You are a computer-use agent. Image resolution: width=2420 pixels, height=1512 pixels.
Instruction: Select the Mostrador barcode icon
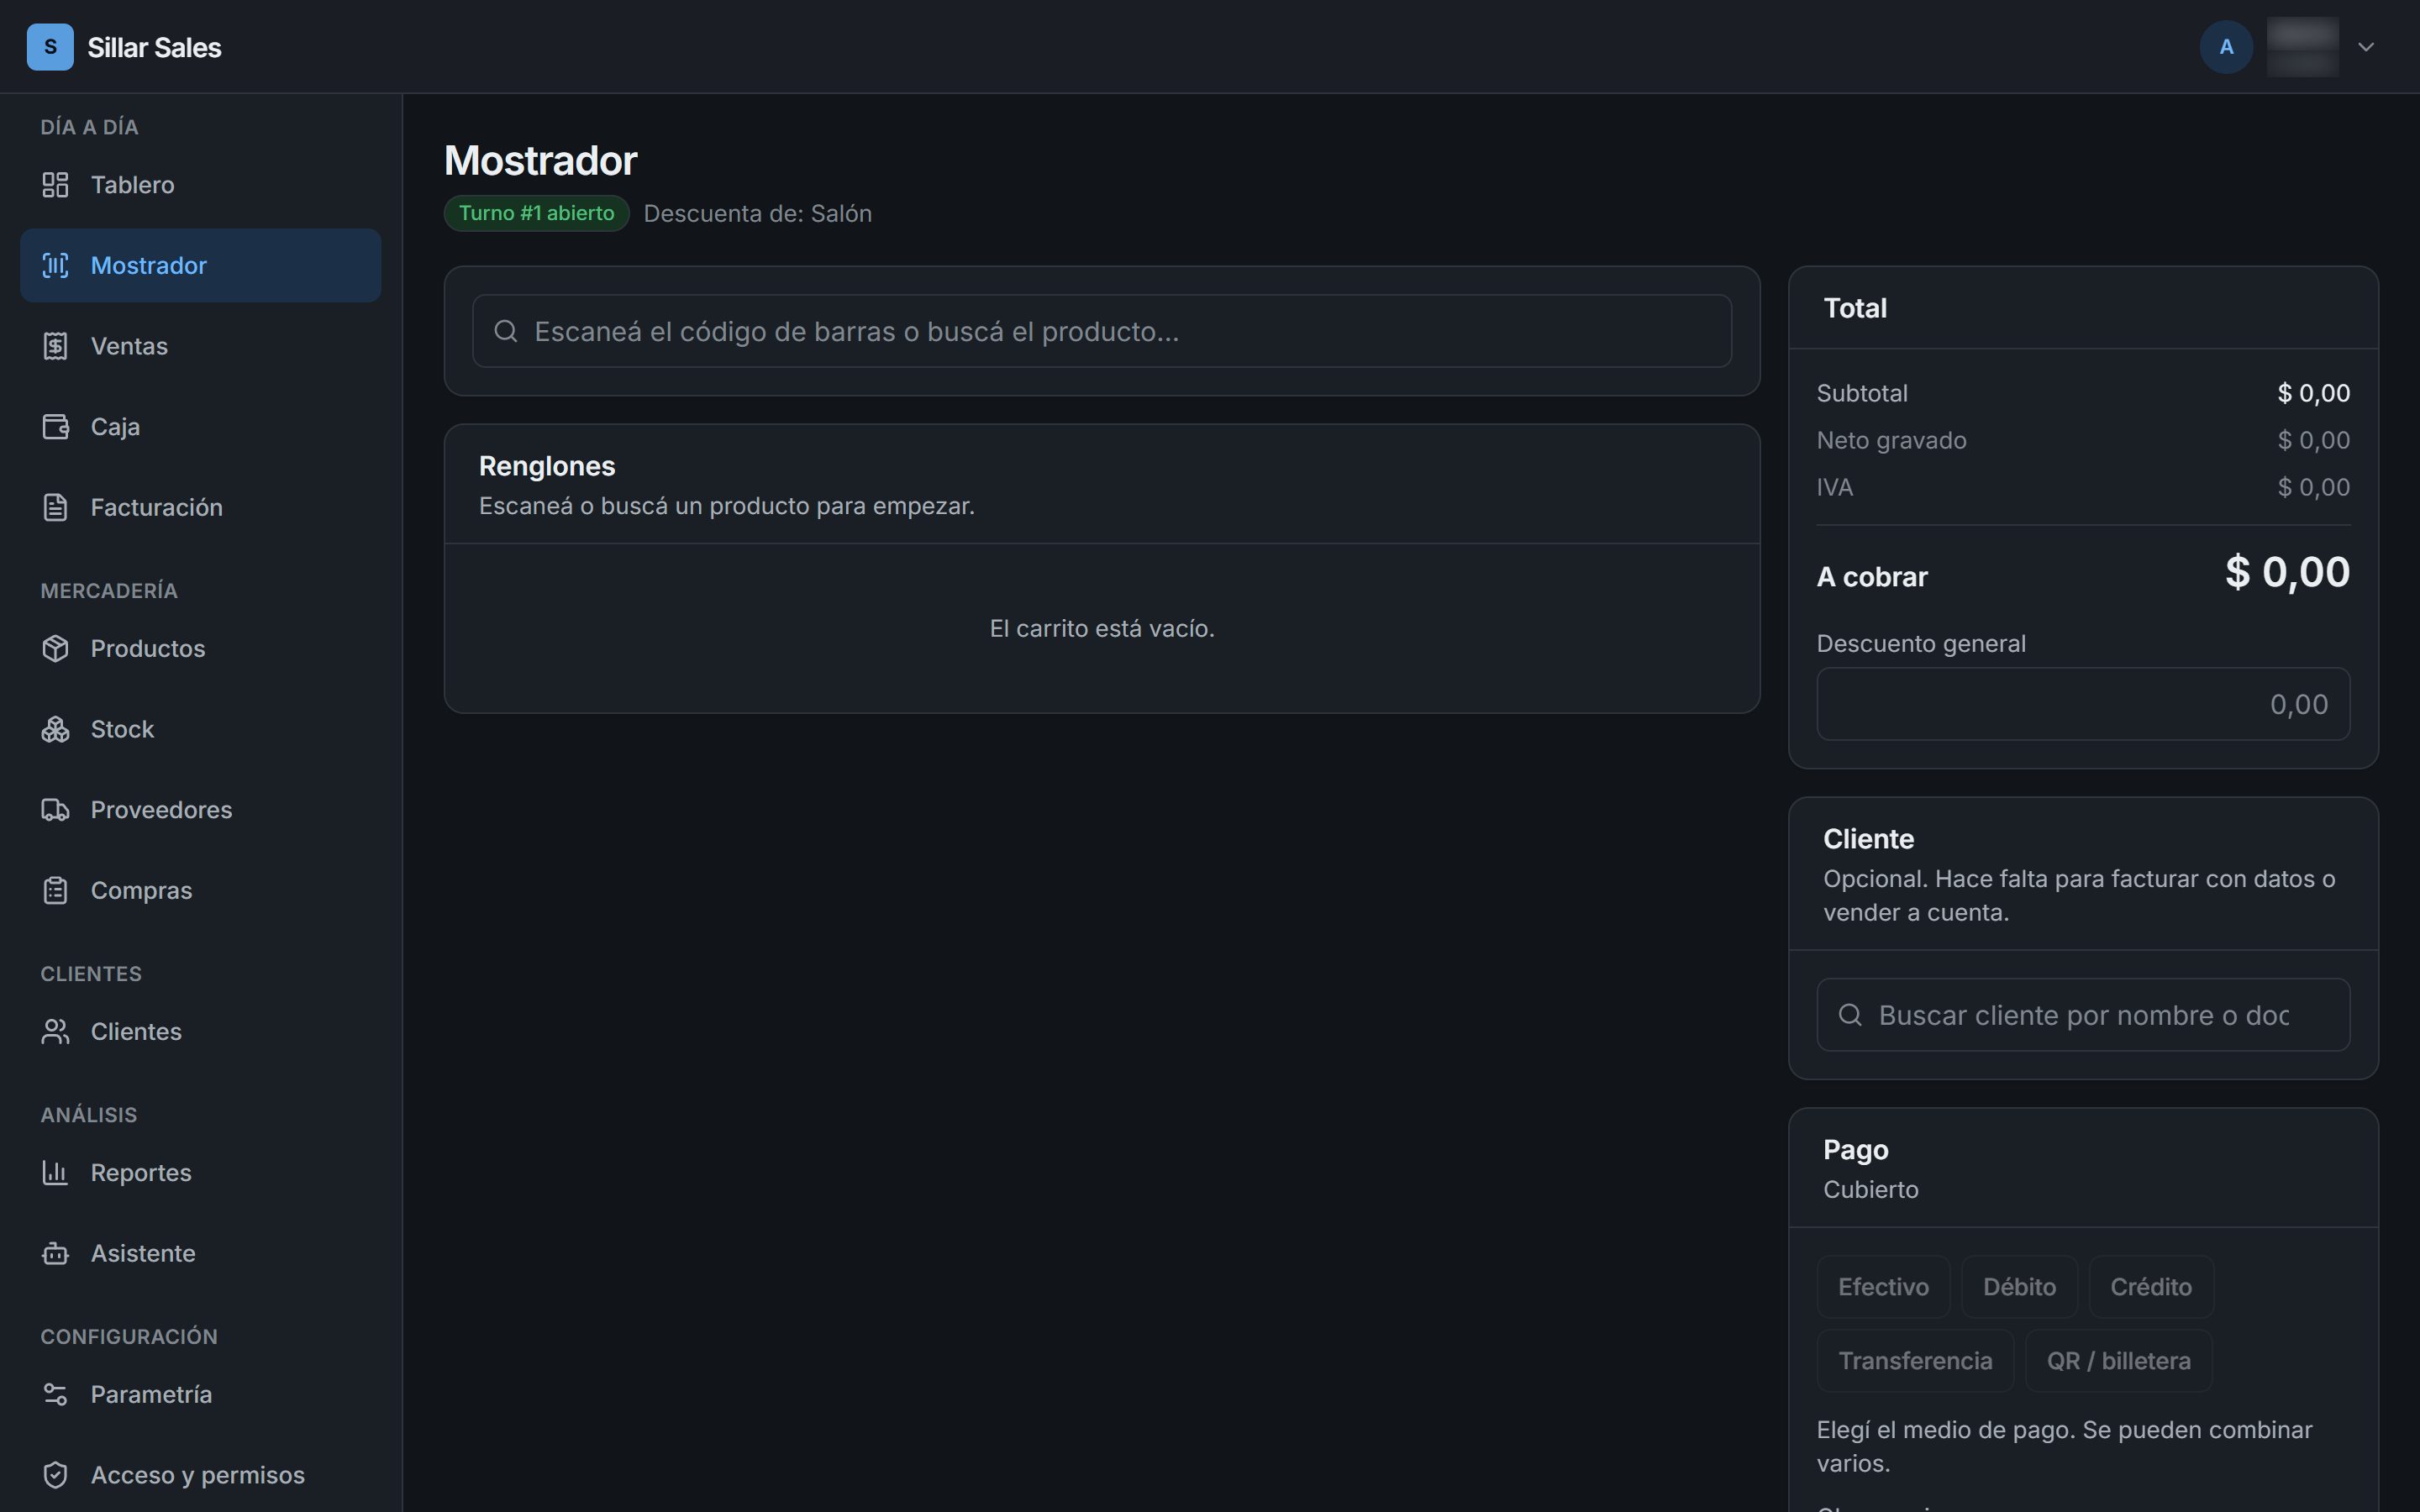point(55,265)
